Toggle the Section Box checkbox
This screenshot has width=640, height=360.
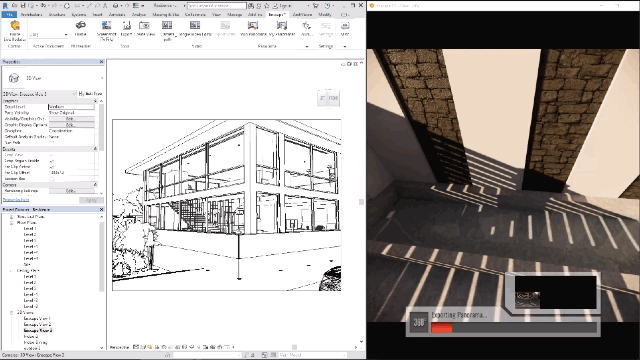[51, 179]
